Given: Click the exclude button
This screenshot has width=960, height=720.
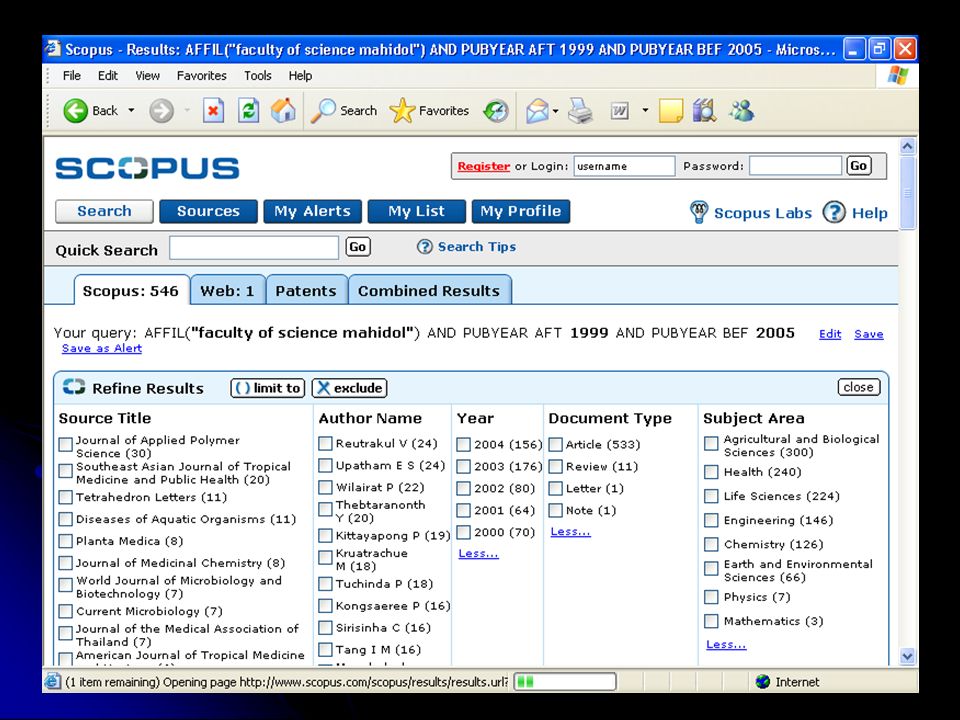Looking at the screenshot, I should point(350,388).
